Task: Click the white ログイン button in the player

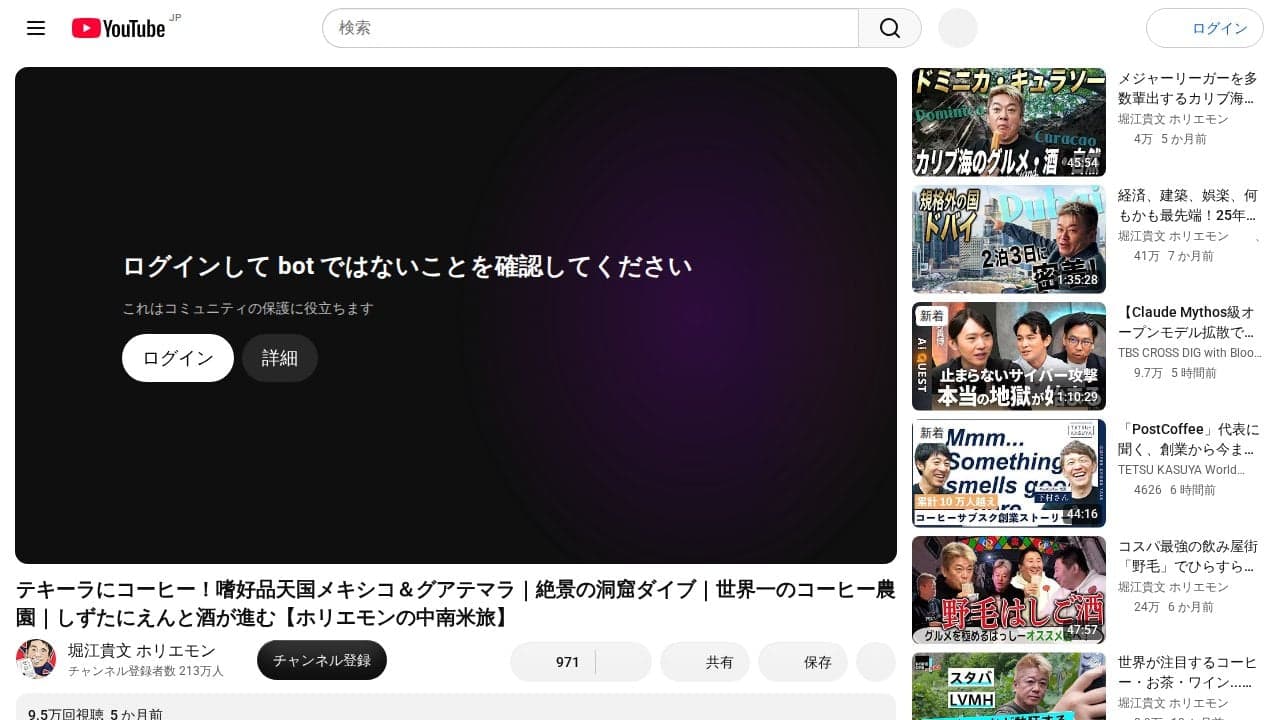Action: pos(178,358)
